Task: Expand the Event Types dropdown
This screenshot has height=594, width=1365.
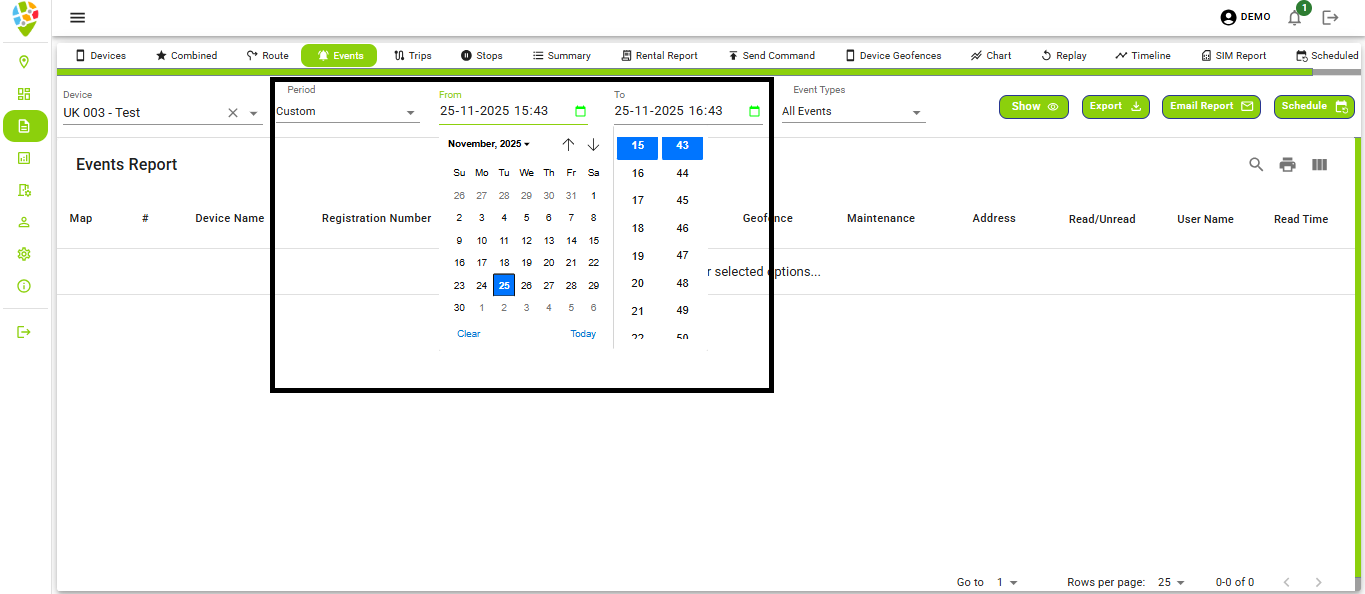Action: point(916,113)
